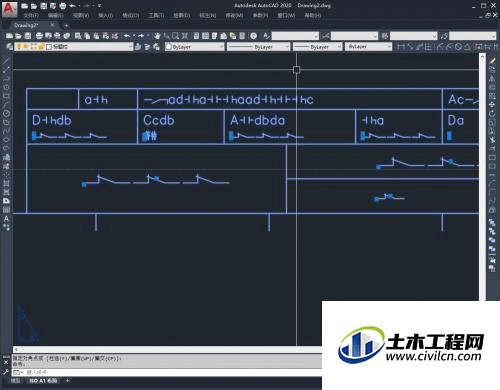The height and width of the screenshot is (390, 500).
Task: Expand the text style dropdown
Action: pos(316,36)
